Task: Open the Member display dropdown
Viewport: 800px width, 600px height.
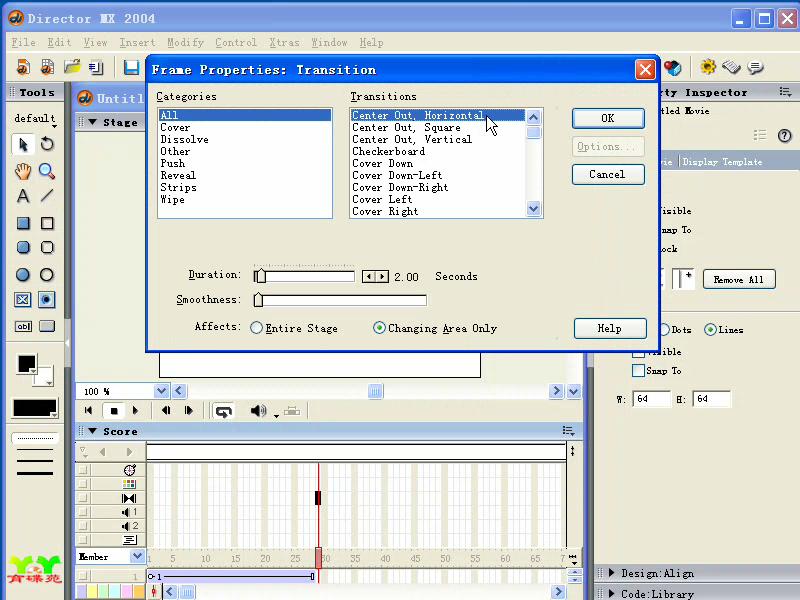Action: 137,556
